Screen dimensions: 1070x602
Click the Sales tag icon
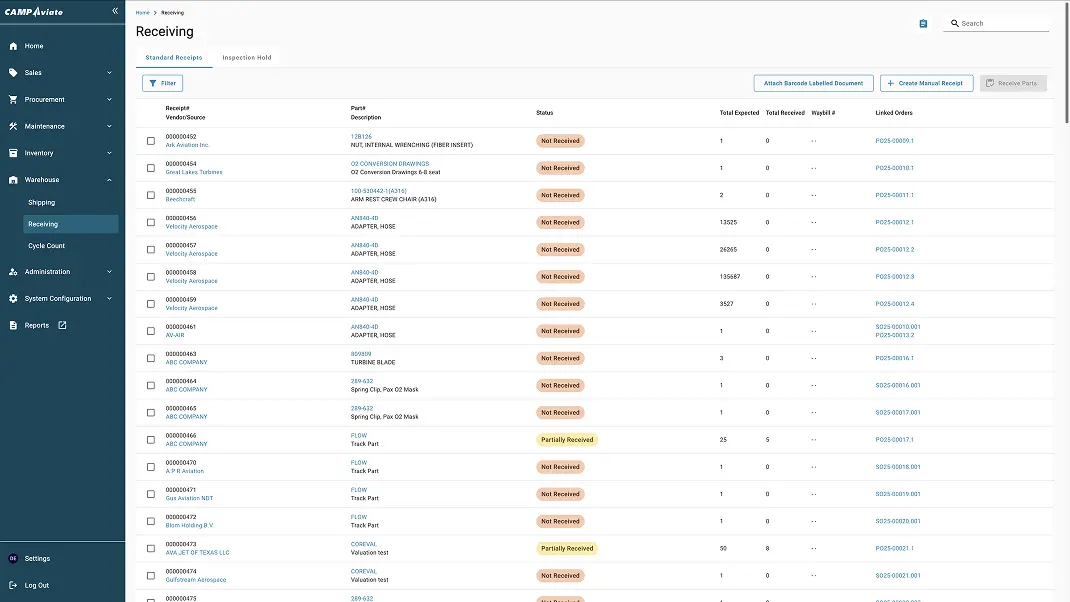coord(13,72)
